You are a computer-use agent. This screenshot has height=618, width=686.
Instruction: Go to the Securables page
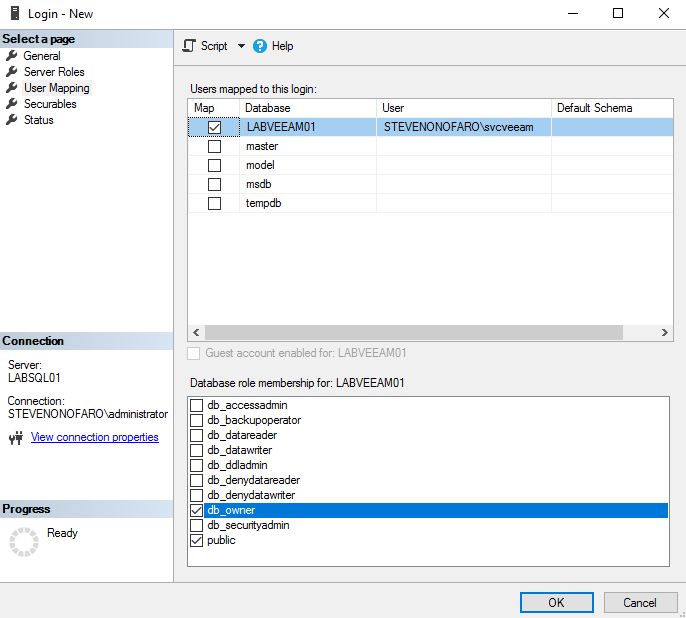tap(50, 104)
